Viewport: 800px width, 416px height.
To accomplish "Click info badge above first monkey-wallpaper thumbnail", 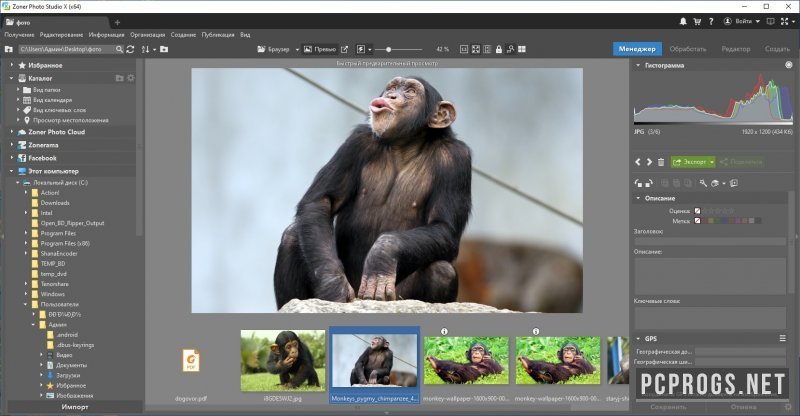I will point(444,331).
